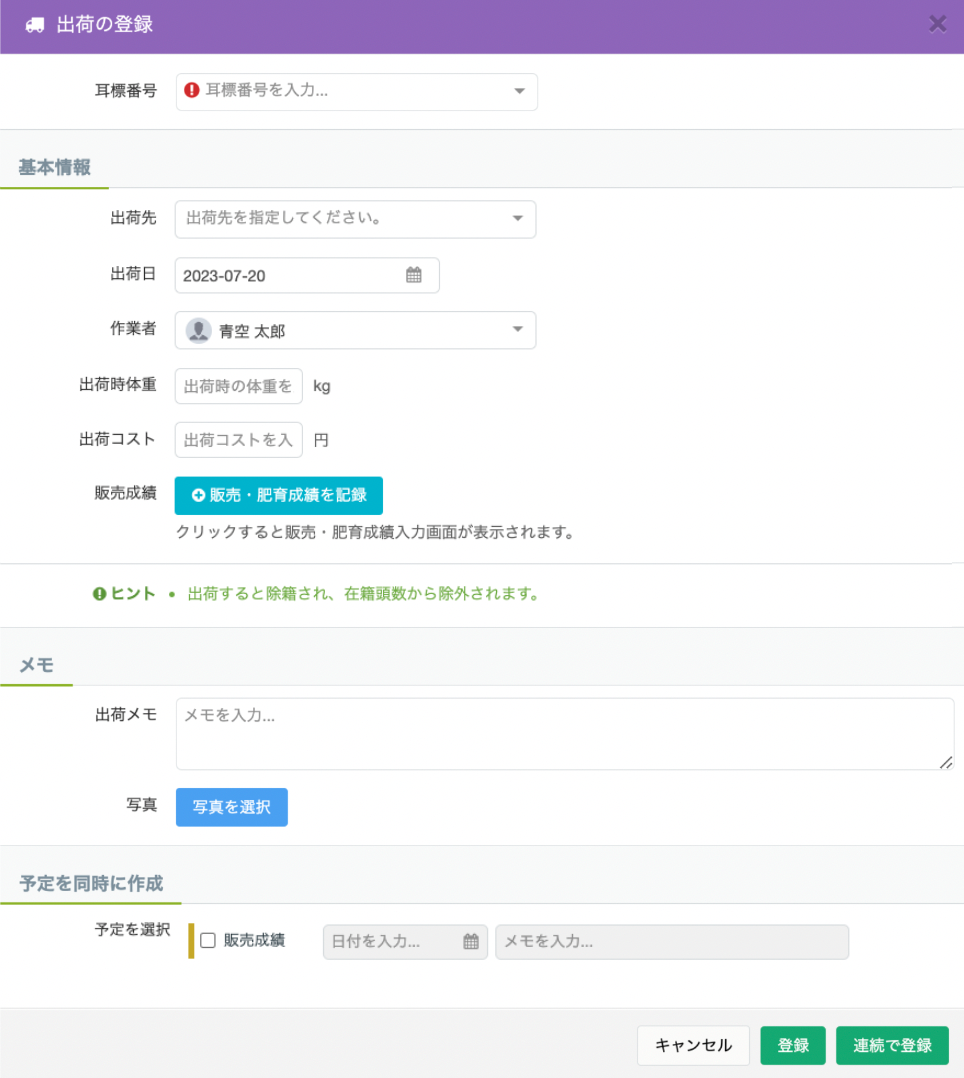Open the calendar icon for 出荷日
964x1078 pixels.
413,275
